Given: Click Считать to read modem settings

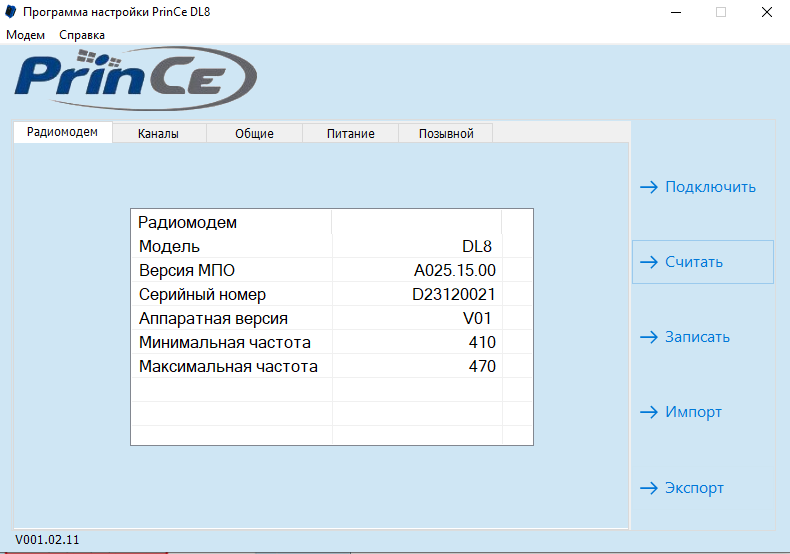Looking at the screenshot, I should (x=703, y=262).
